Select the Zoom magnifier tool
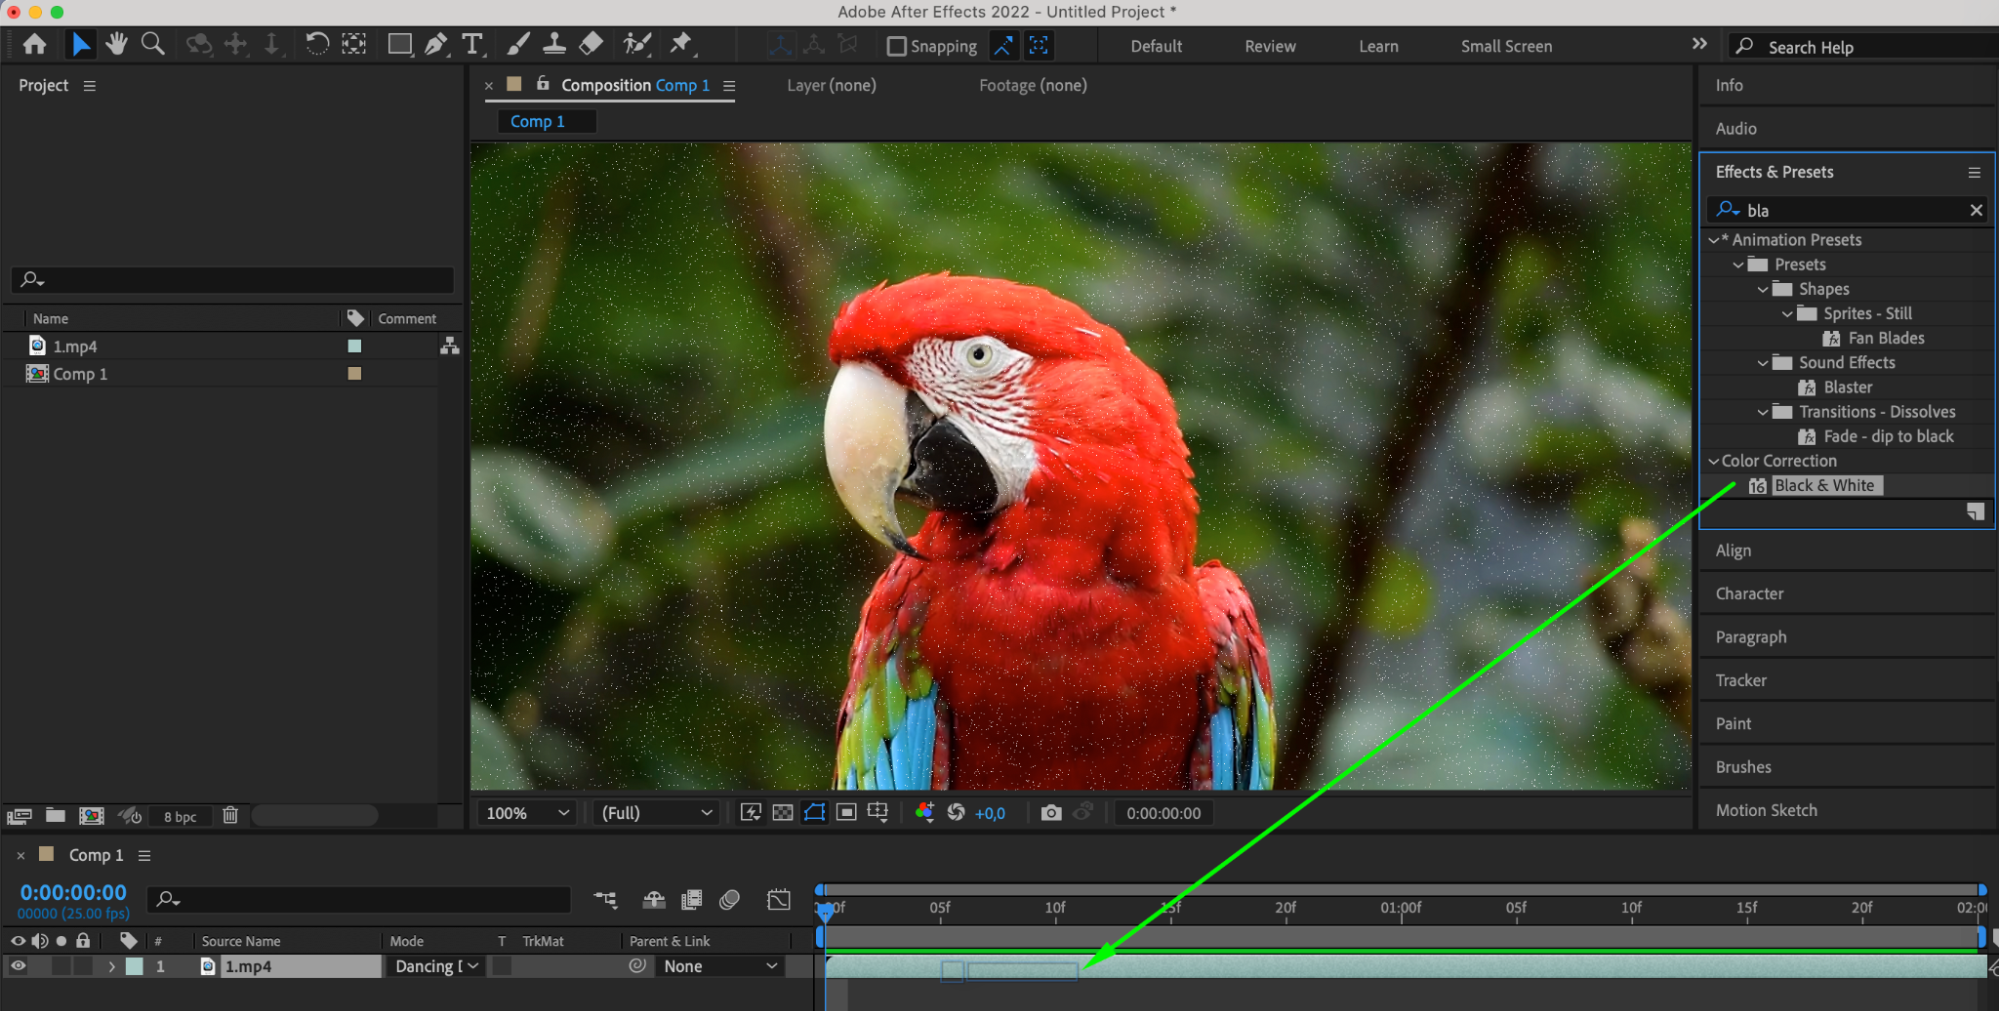The image size is (1999, 1012). [153, 44]
